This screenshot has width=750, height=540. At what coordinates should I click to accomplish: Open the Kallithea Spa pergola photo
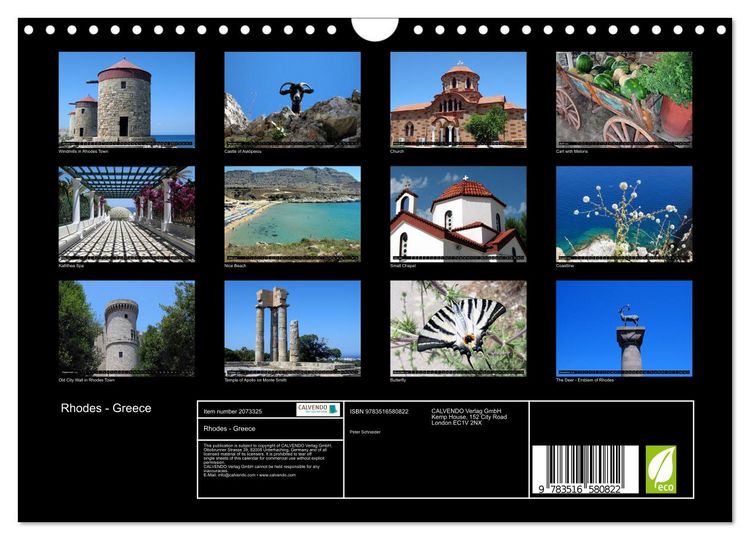coord(127,214)
